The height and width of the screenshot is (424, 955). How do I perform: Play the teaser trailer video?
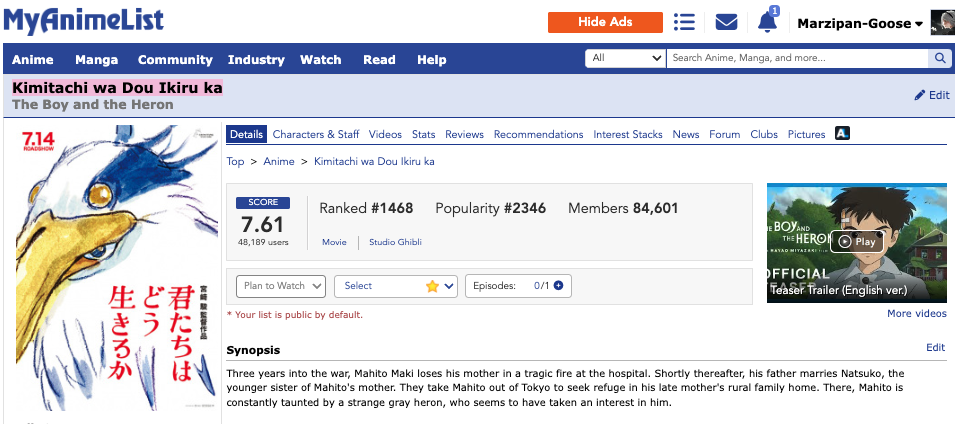(x=857, y=241)
